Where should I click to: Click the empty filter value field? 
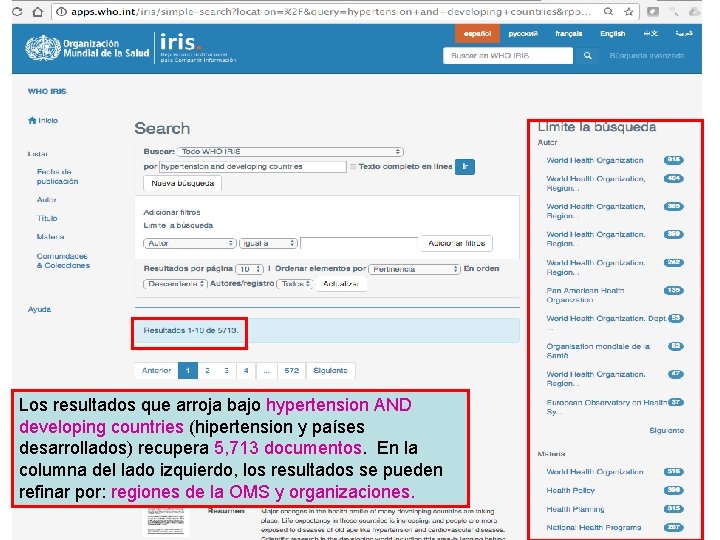pyautogui.click(x=359, y=243)
